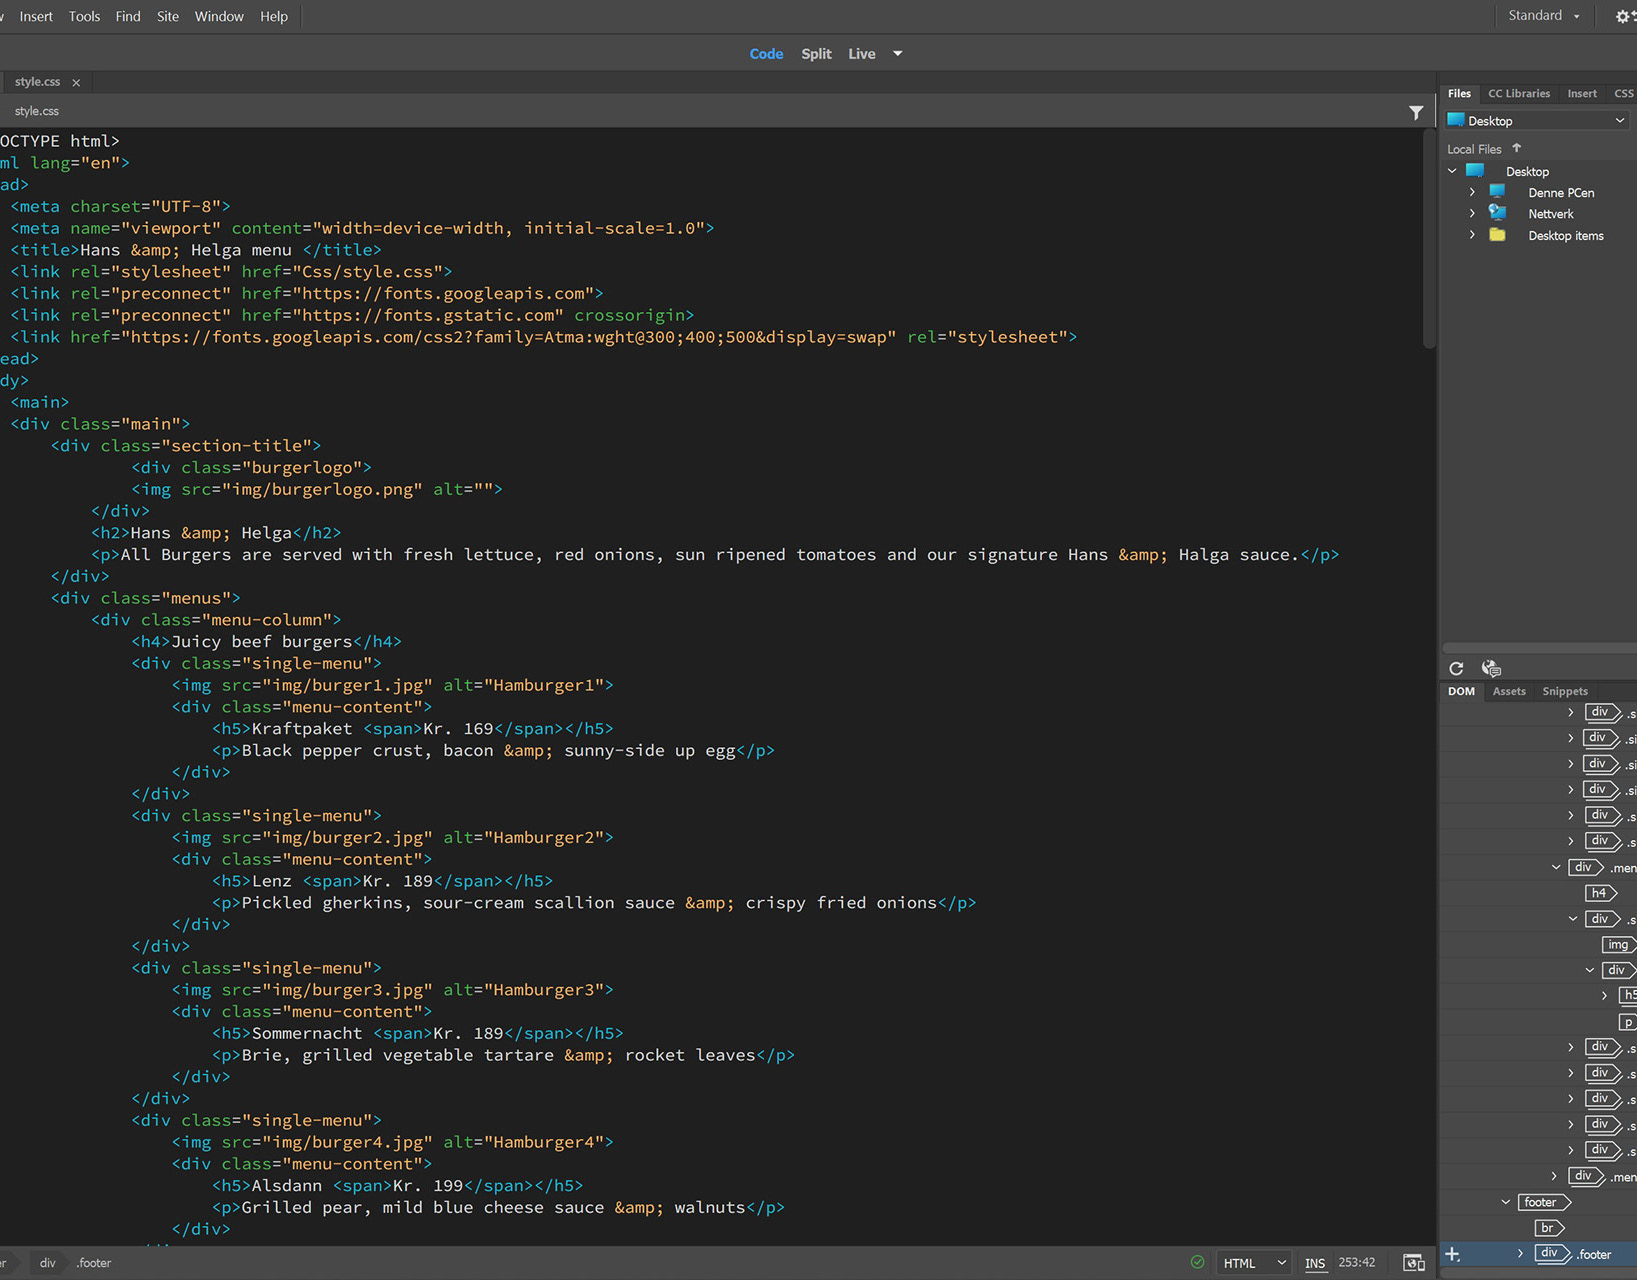
Task: Switch to the CC Libraries panel tab
Action: point(1519,93)
